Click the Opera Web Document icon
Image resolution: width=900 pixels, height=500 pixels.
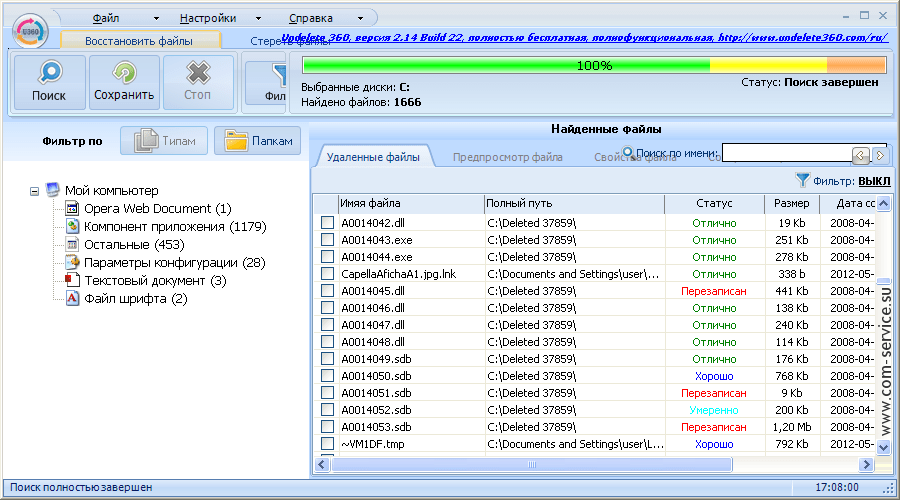point(72,208)
